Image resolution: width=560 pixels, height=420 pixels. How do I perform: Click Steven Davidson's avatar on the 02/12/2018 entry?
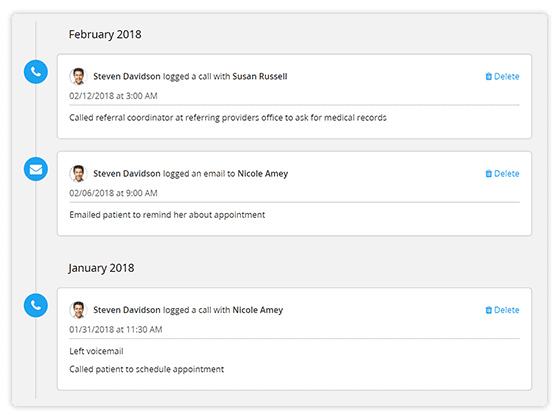pyautogui.click(x=78, y=76)
